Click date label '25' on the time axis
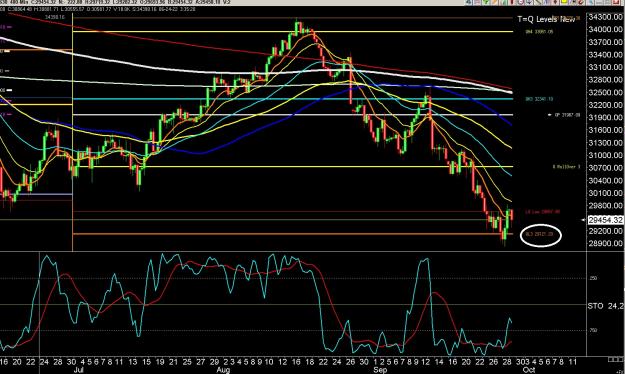This screenshot has height=374, width=625. 187,362
